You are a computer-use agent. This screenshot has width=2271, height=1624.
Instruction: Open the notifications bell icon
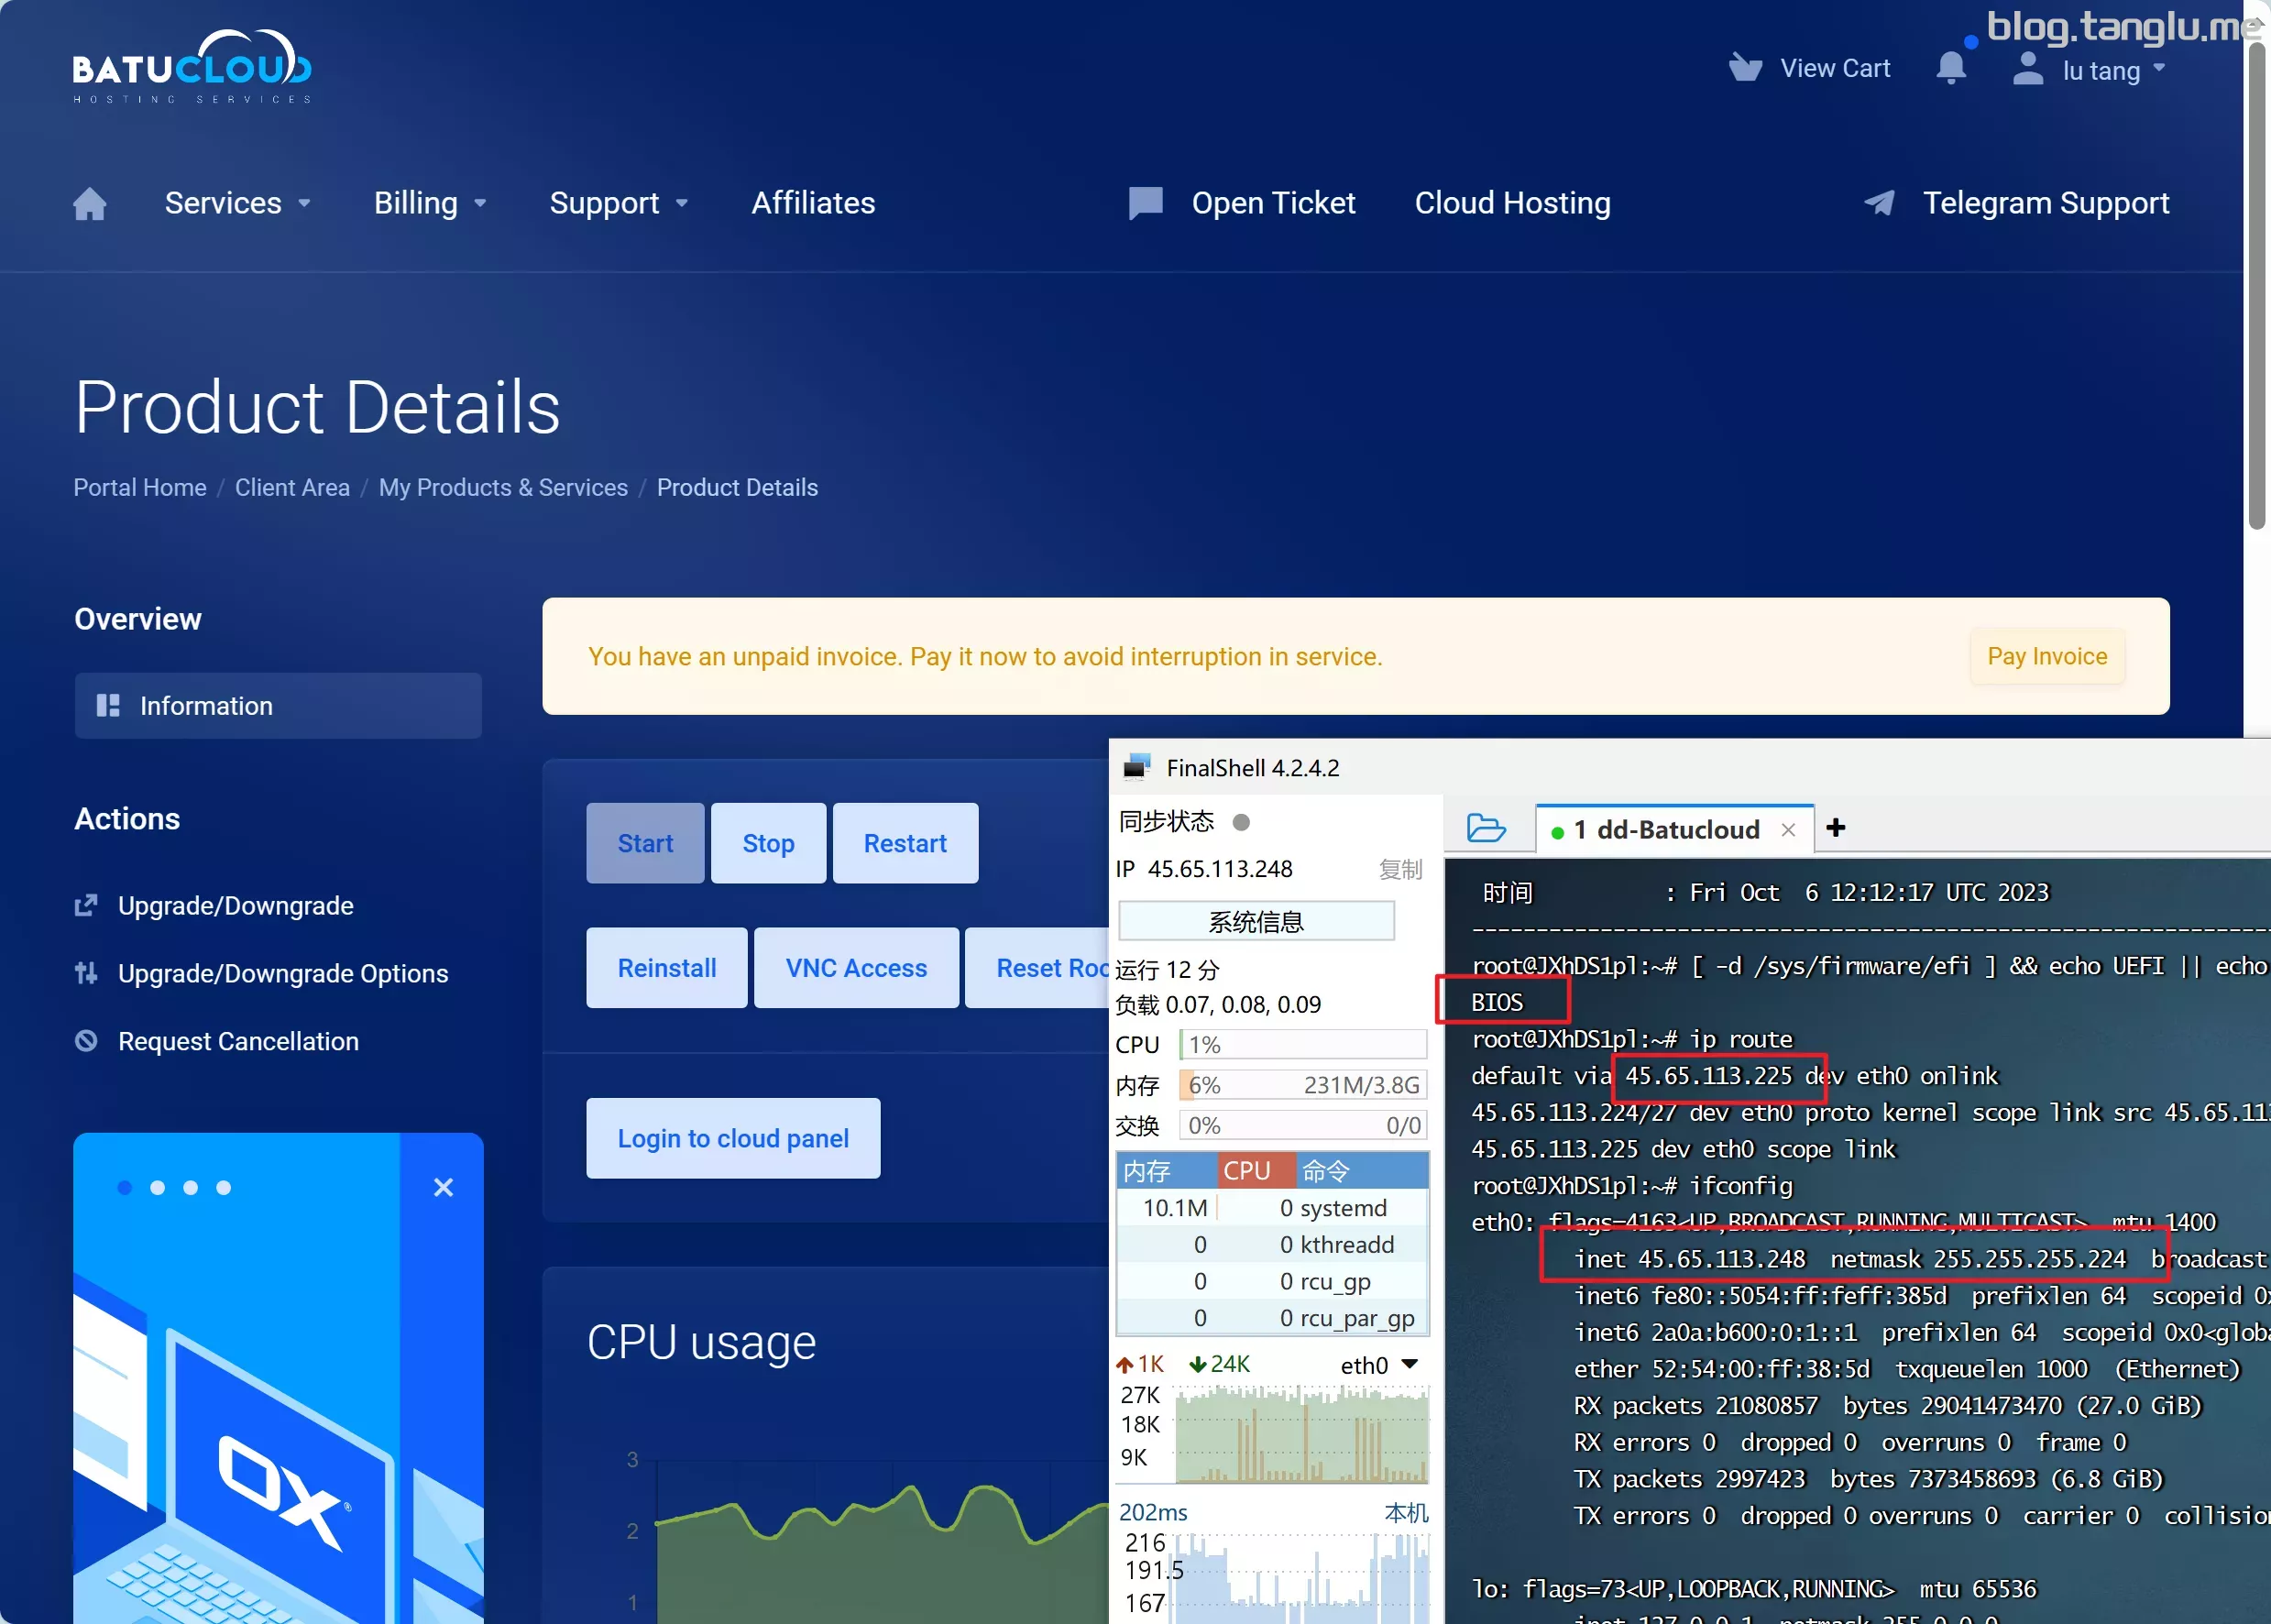pos(1950,68)
